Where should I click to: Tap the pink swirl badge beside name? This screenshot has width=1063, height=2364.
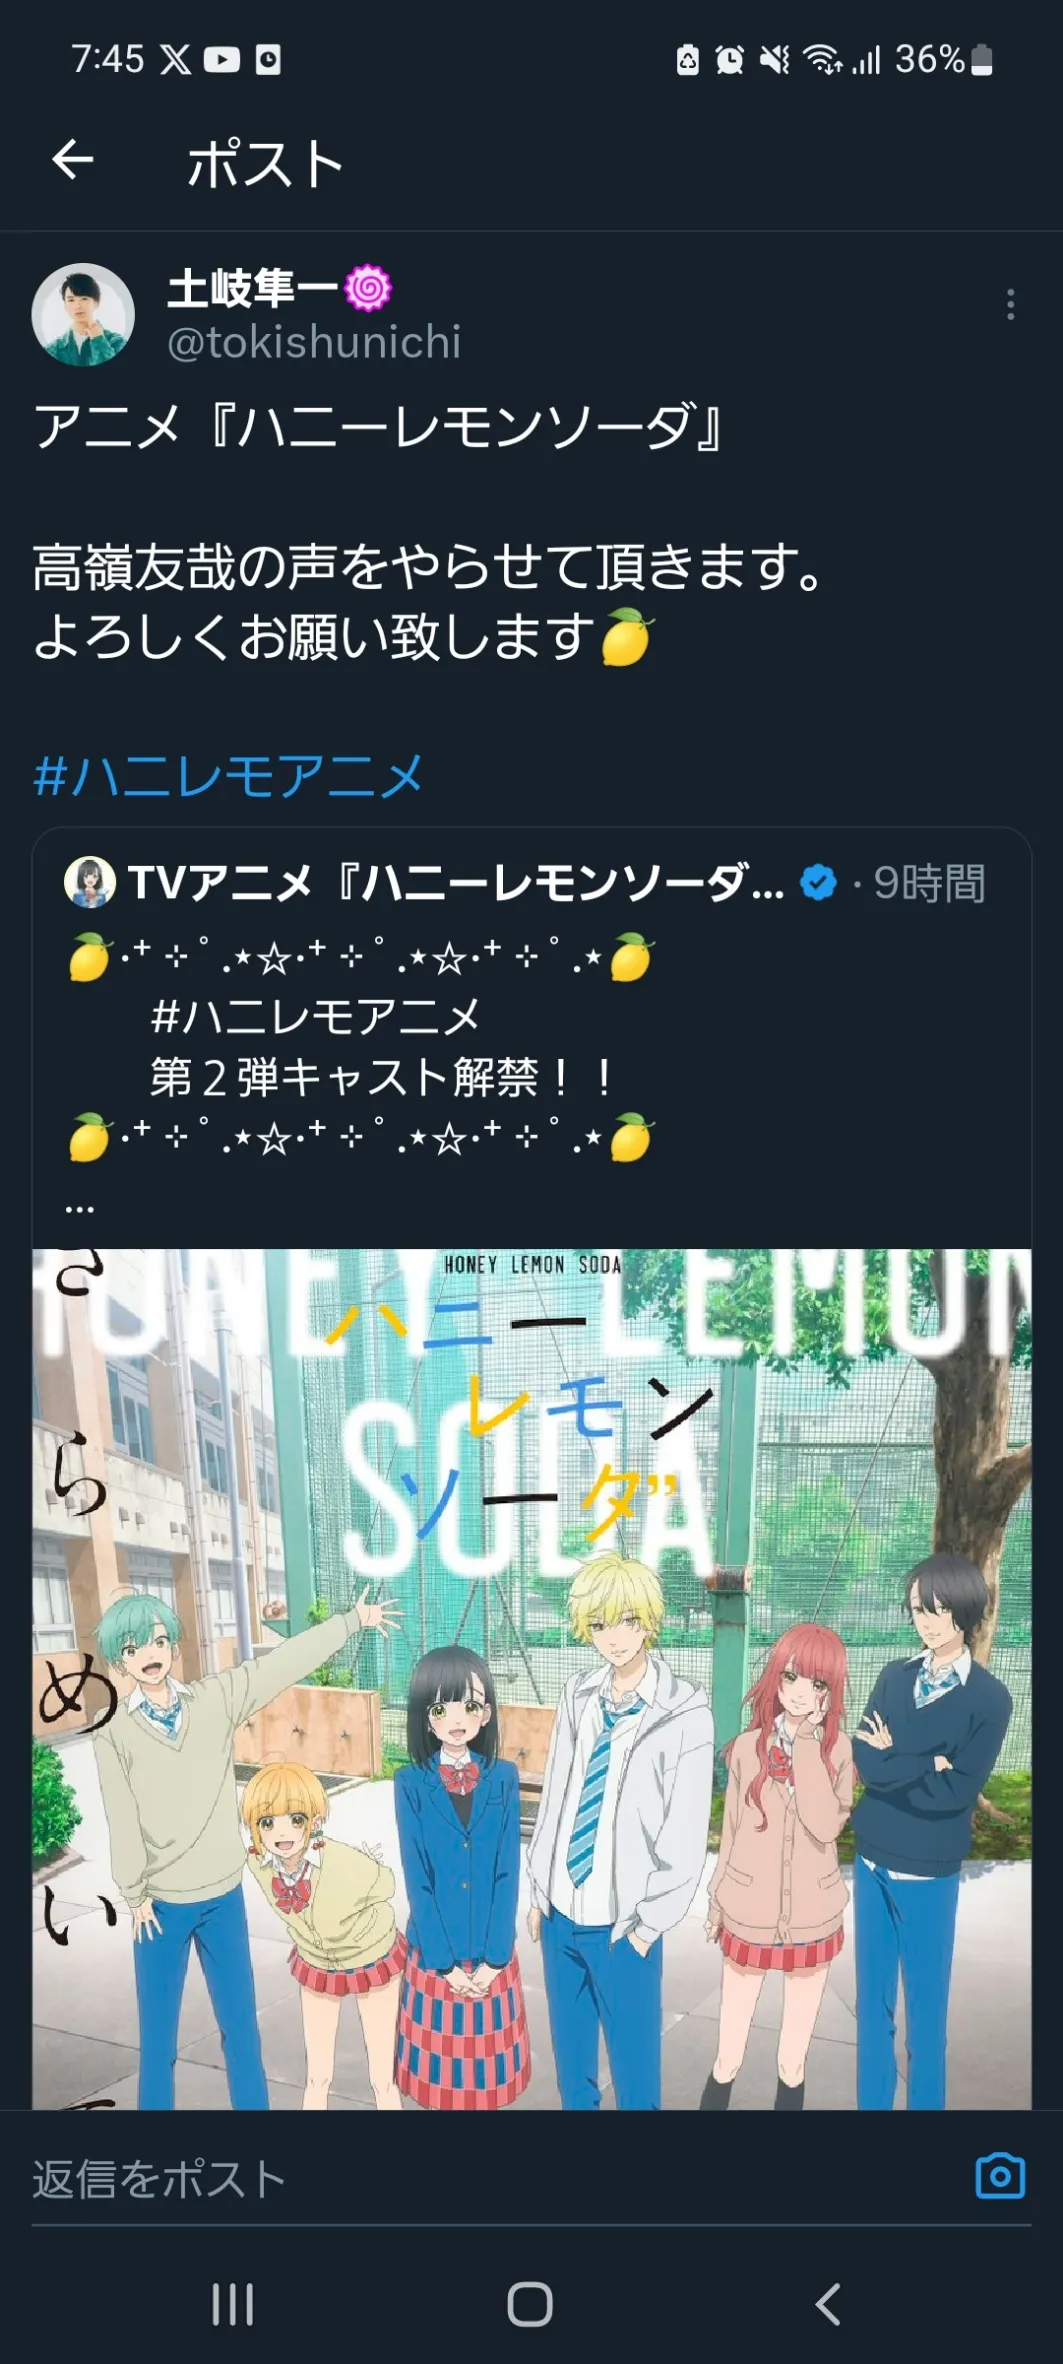(368, 288)
